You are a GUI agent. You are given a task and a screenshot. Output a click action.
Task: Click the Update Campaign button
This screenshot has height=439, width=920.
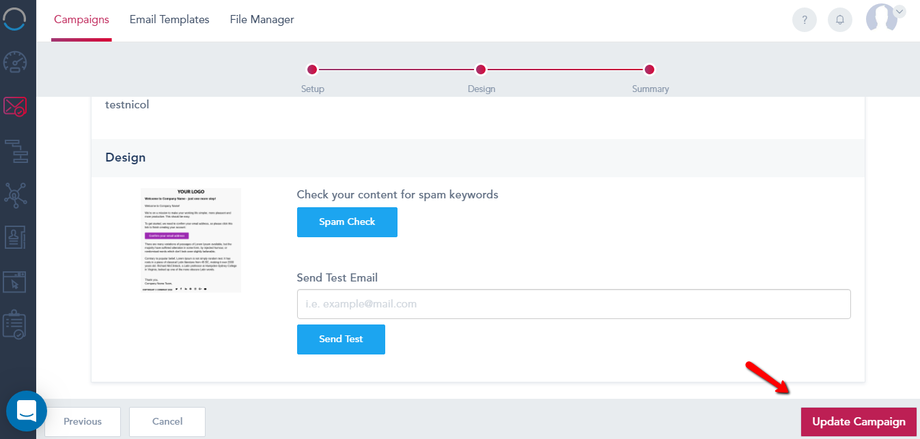(x=858, y=422)
